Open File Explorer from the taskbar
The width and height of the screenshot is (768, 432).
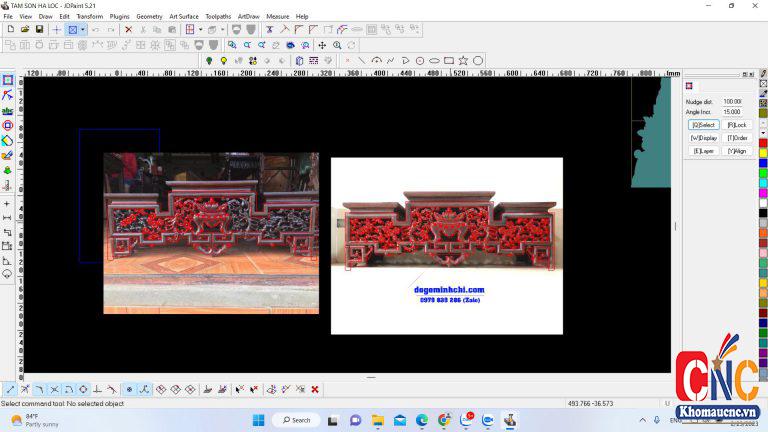tap(378, 420)
